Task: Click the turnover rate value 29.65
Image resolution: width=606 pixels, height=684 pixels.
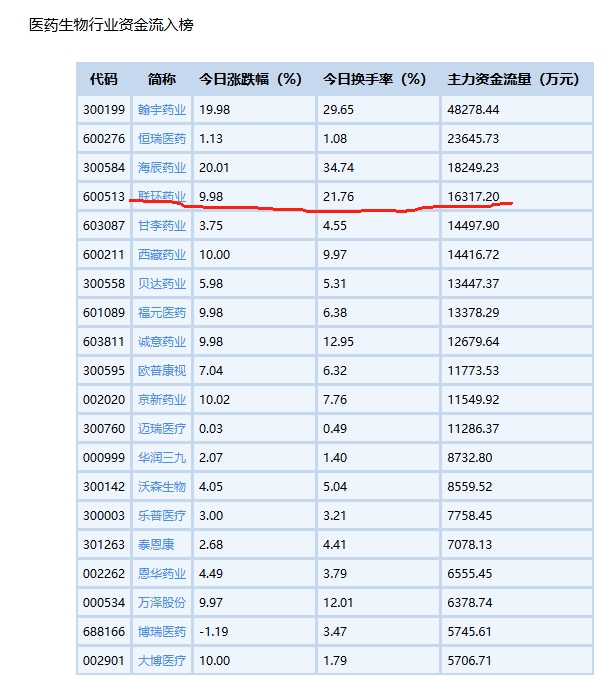Action: tap(338, 109)
